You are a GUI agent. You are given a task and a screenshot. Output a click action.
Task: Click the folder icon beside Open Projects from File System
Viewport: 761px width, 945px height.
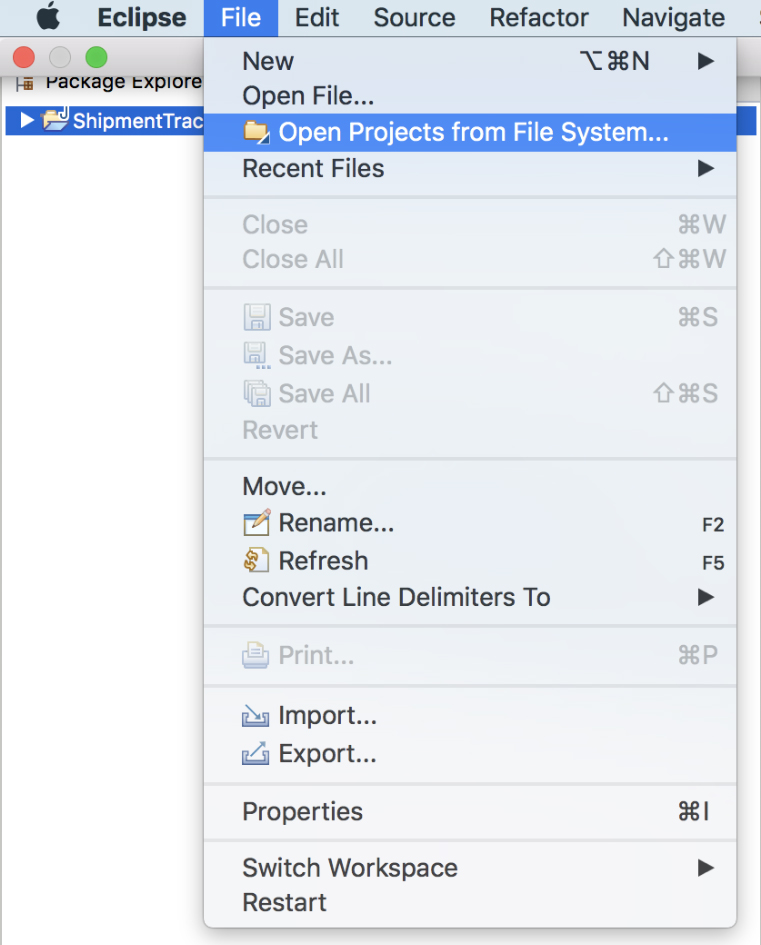coord(260,132)
